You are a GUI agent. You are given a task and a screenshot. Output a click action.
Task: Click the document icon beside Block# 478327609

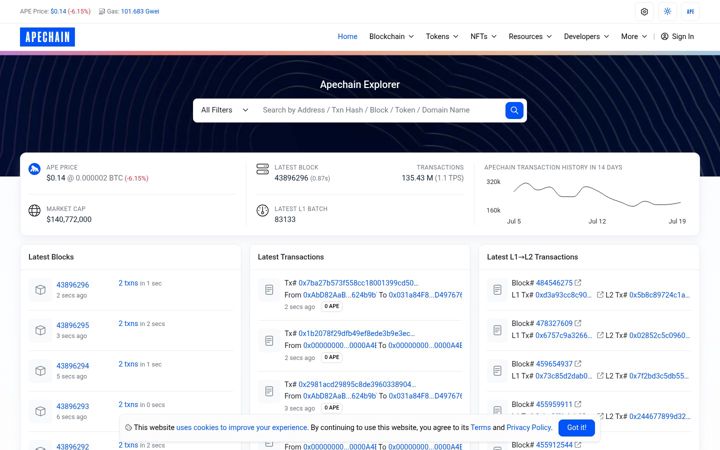[x=497, y=330]
